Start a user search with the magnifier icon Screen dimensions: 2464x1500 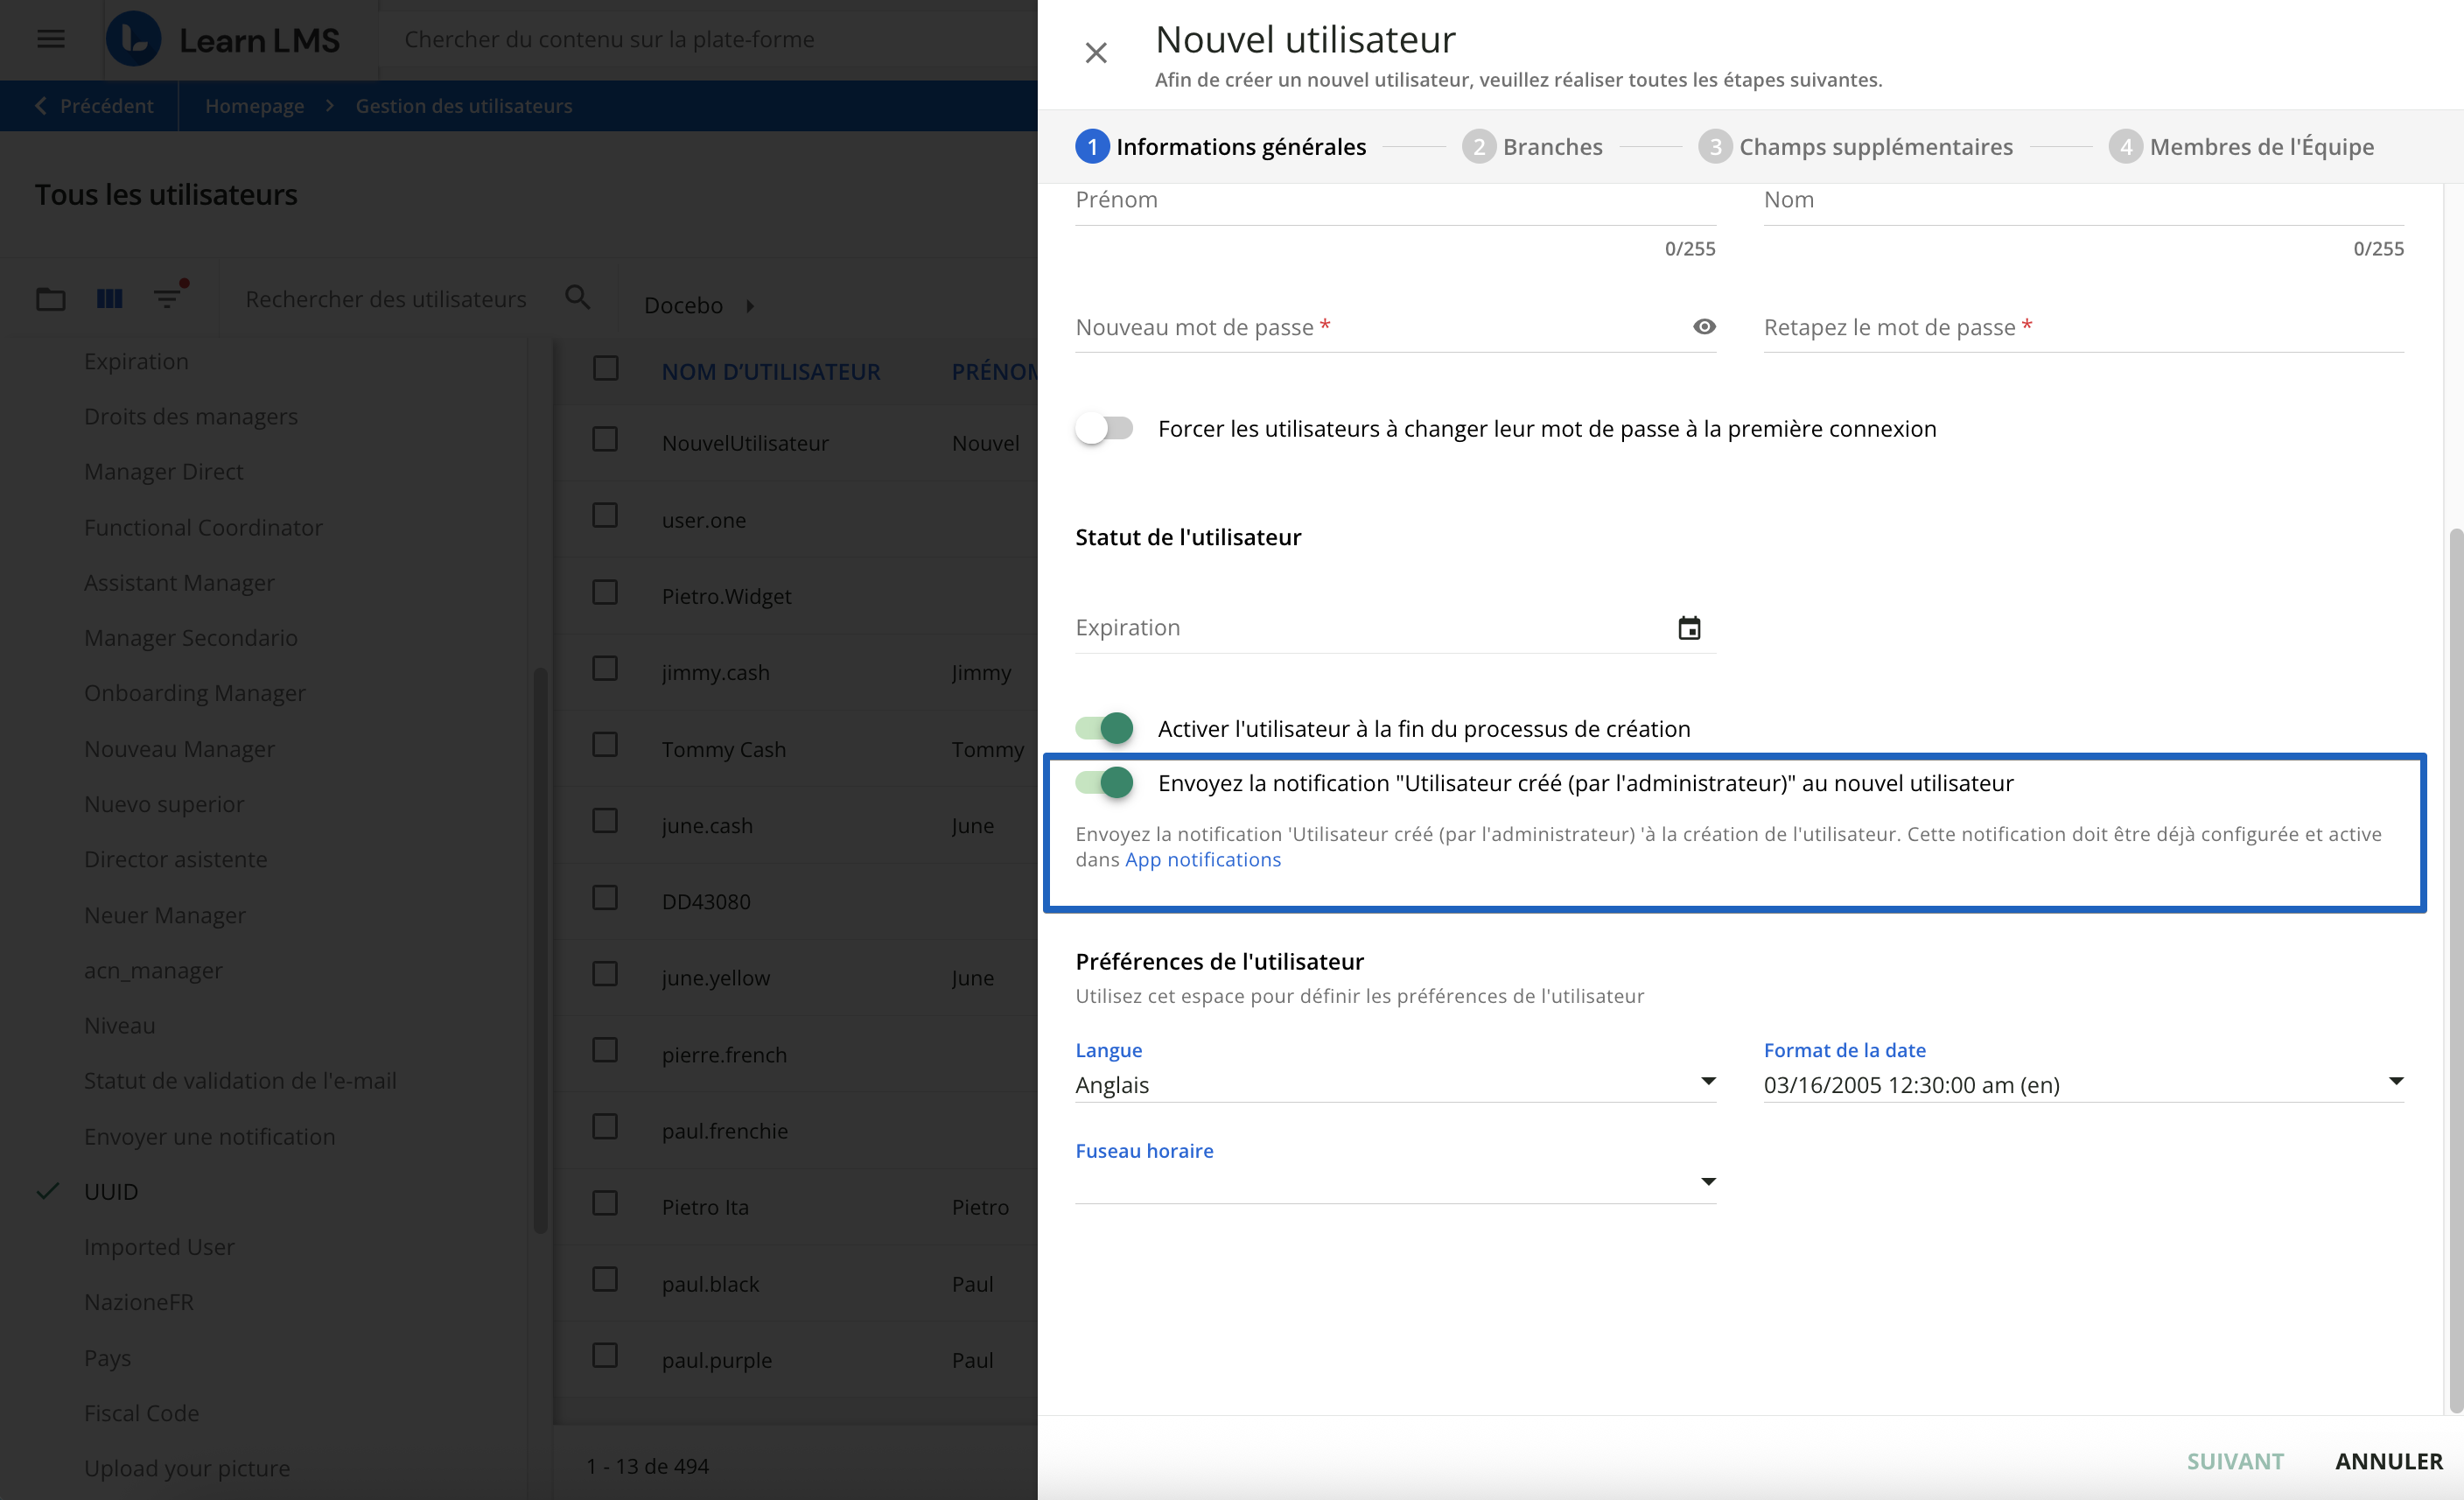click(578, 298)
